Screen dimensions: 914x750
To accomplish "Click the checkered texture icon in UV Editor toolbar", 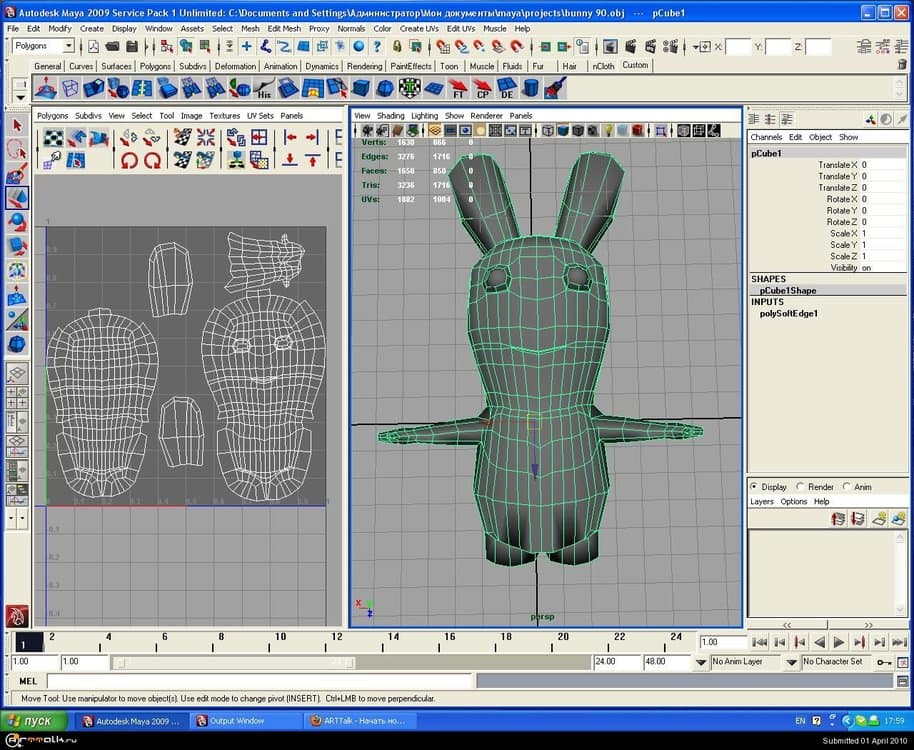I will [51, 137].
